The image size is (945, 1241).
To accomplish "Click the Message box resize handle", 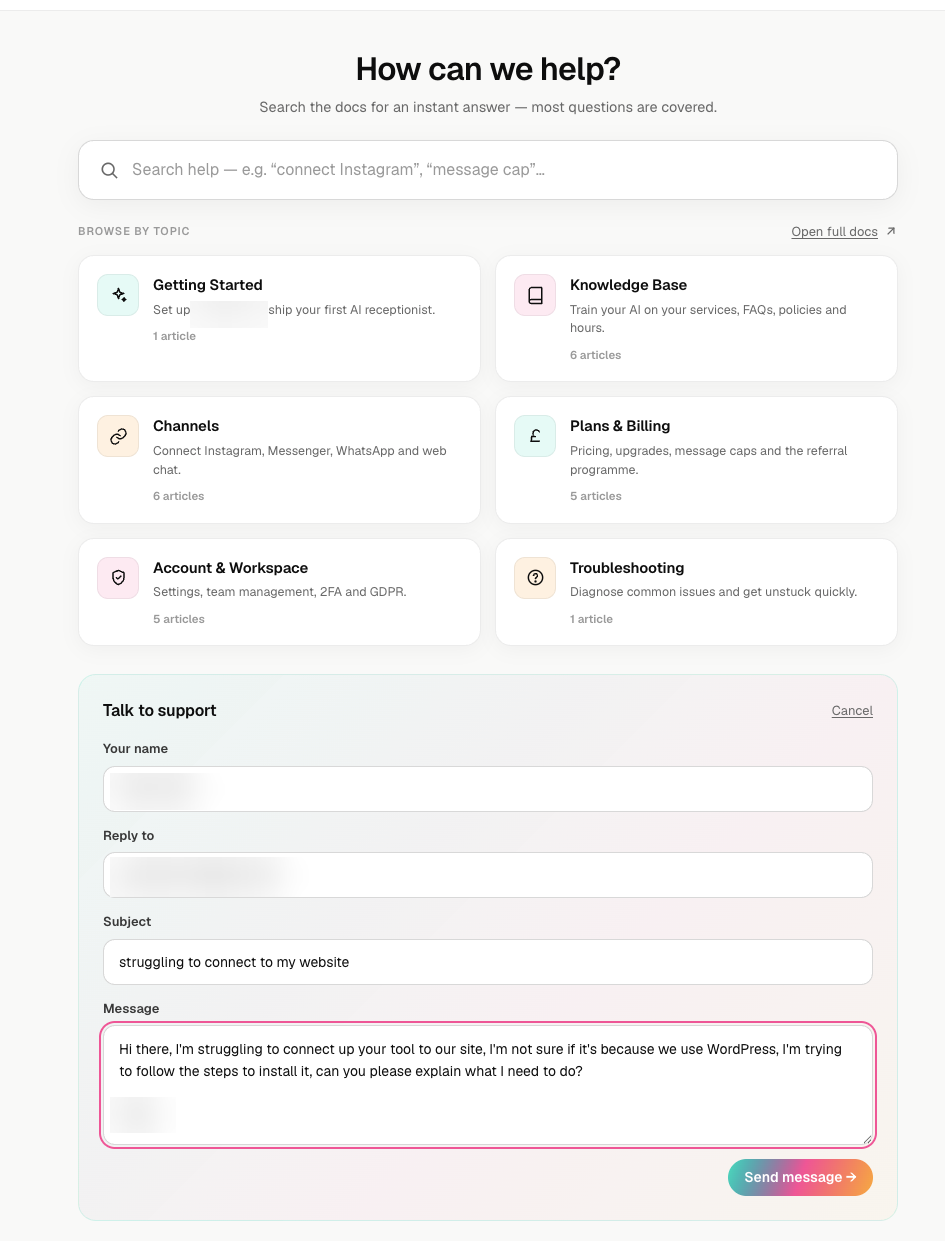I will click(x=866, y=1138).
